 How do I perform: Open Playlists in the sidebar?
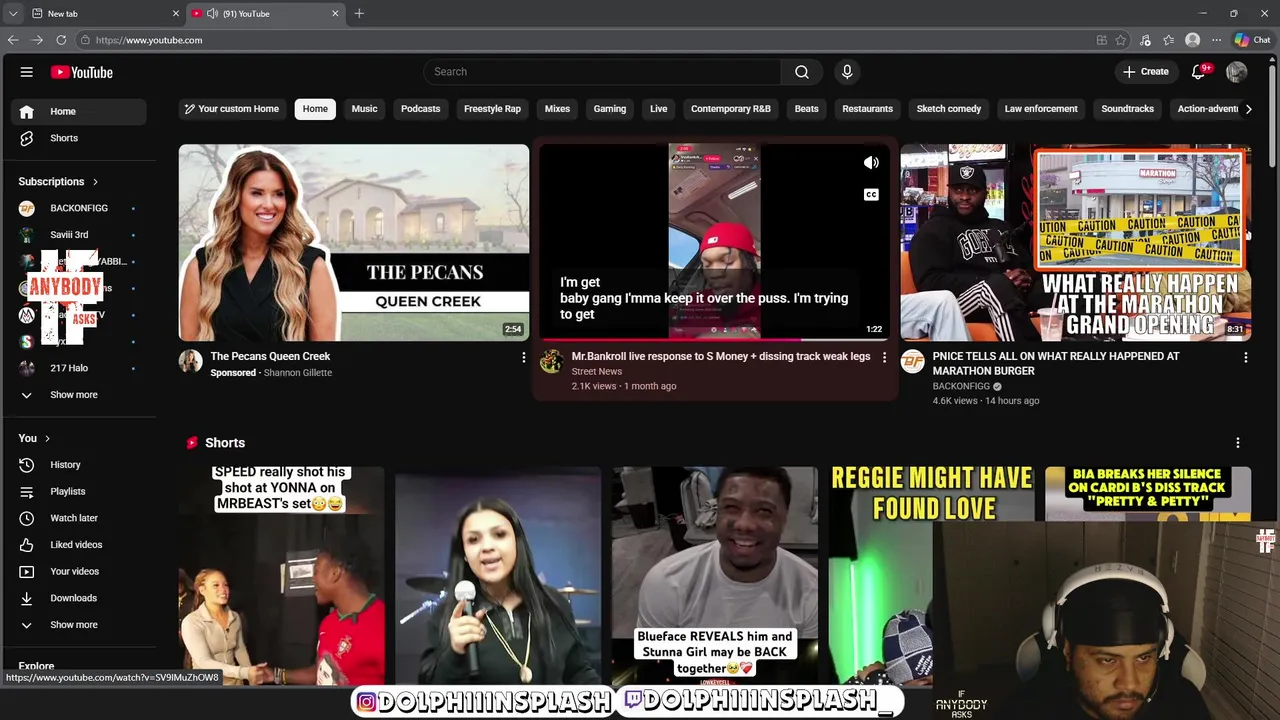coord(80,491)
